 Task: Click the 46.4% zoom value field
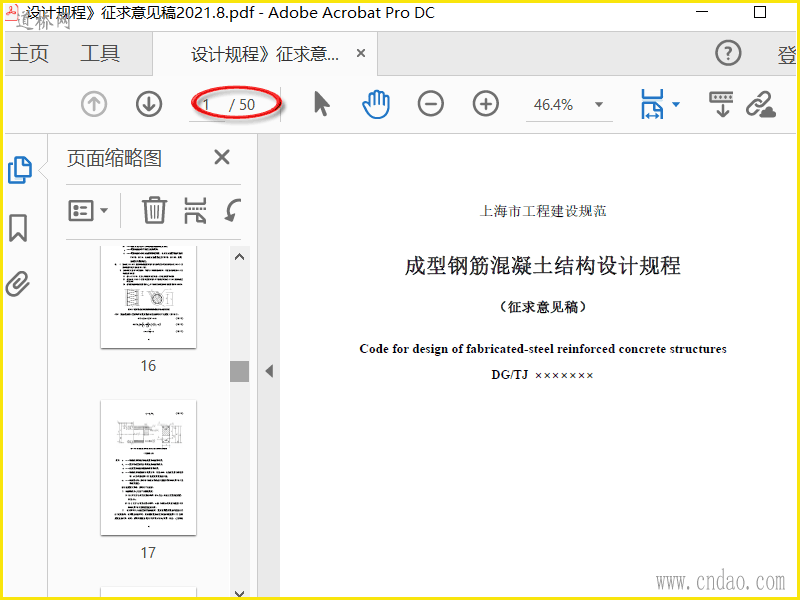coord(554,105)
